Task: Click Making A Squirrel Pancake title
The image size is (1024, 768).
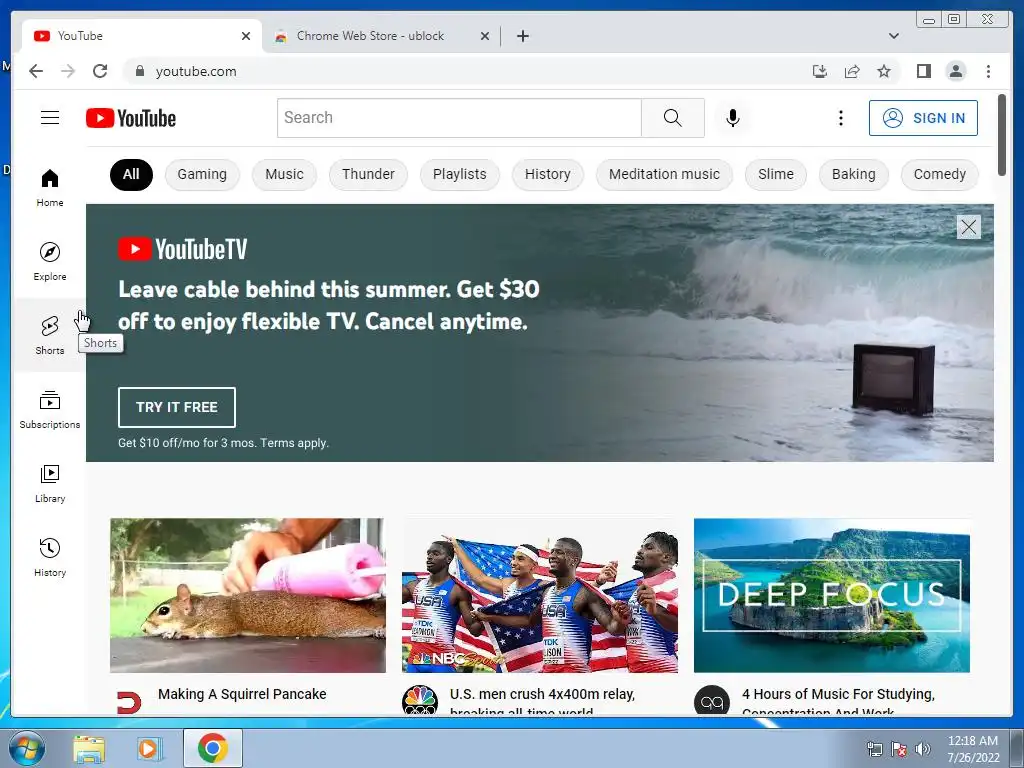Action: click(242, 694)
